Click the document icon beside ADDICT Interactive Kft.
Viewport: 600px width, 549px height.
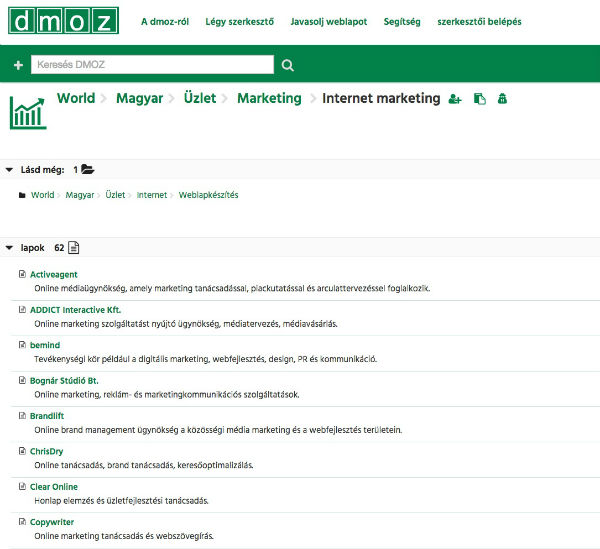click(x=22, y=310)
